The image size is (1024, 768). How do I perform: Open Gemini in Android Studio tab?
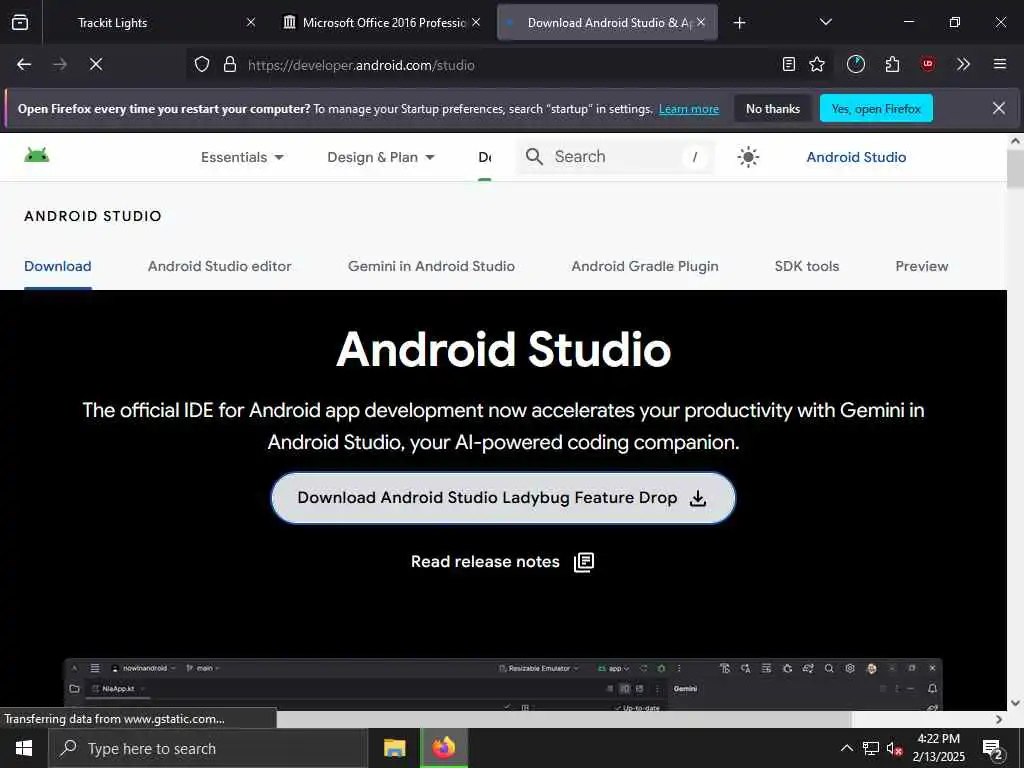click(431, 266)
